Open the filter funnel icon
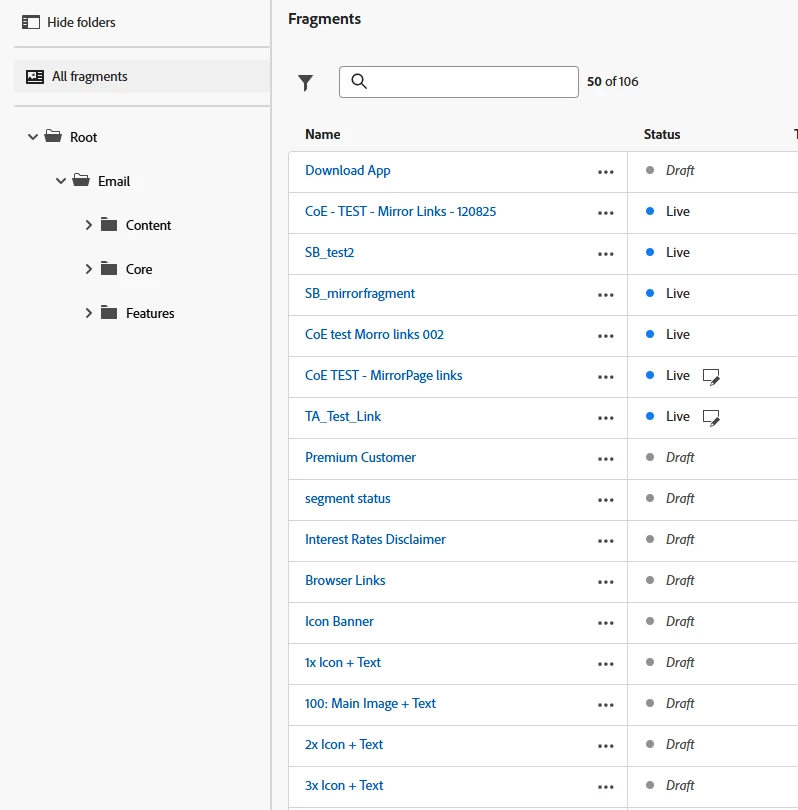The height and width of the screenshot is (810, 798). tap(306, 83)
